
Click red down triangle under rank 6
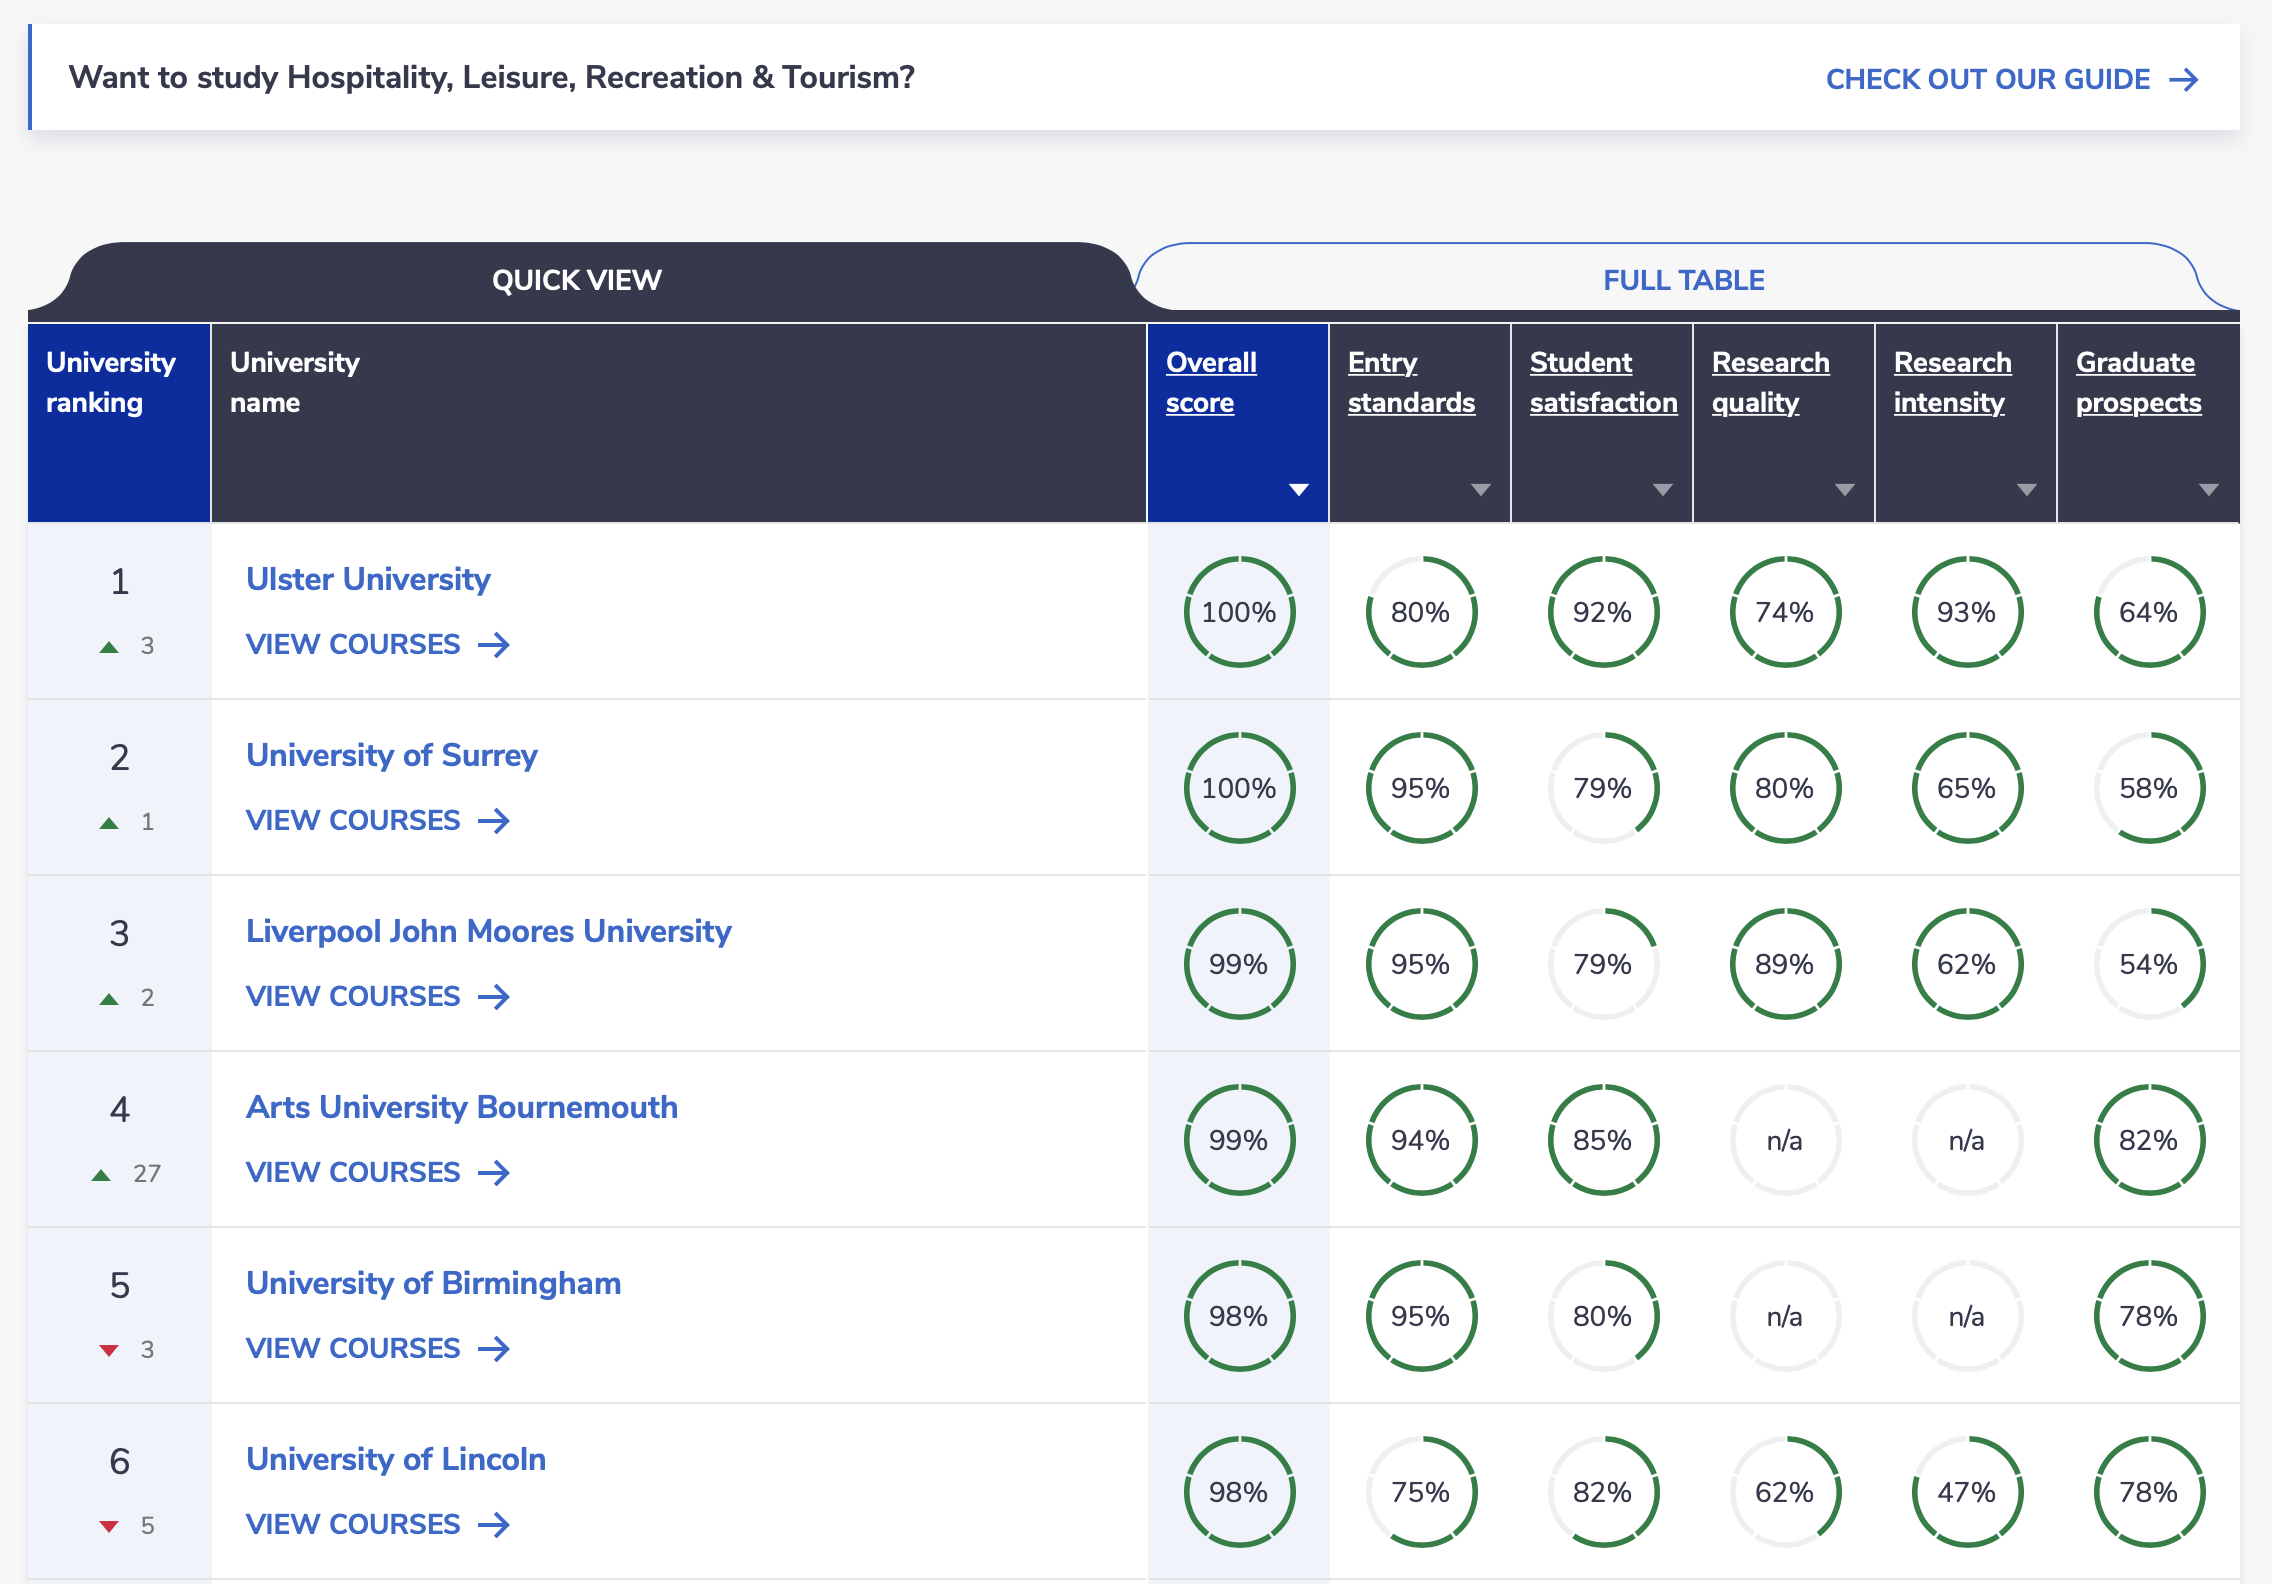109,1527
